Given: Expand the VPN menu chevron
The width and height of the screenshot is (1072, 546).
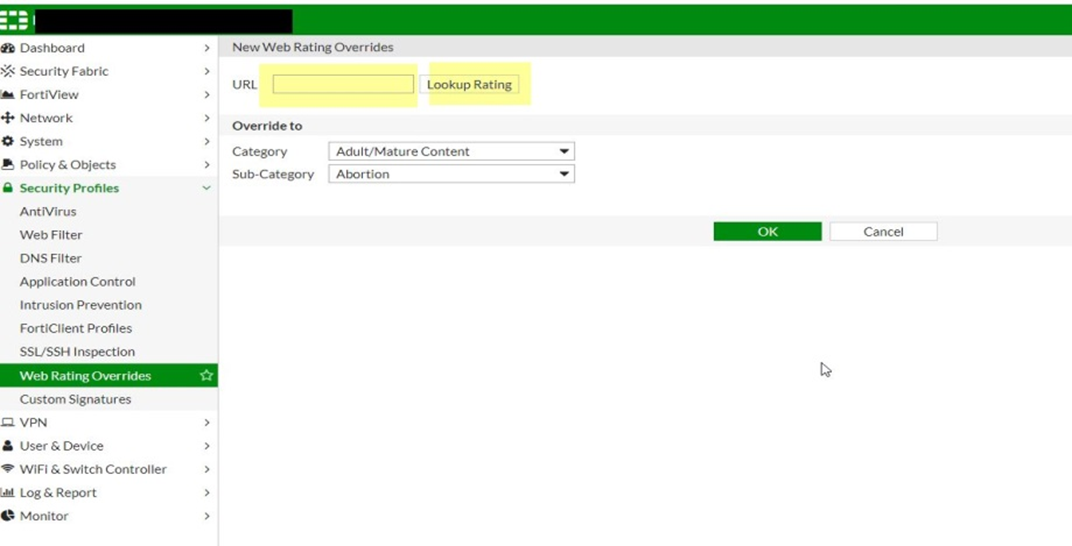Looking at the screenshot, I should [206, 423].
